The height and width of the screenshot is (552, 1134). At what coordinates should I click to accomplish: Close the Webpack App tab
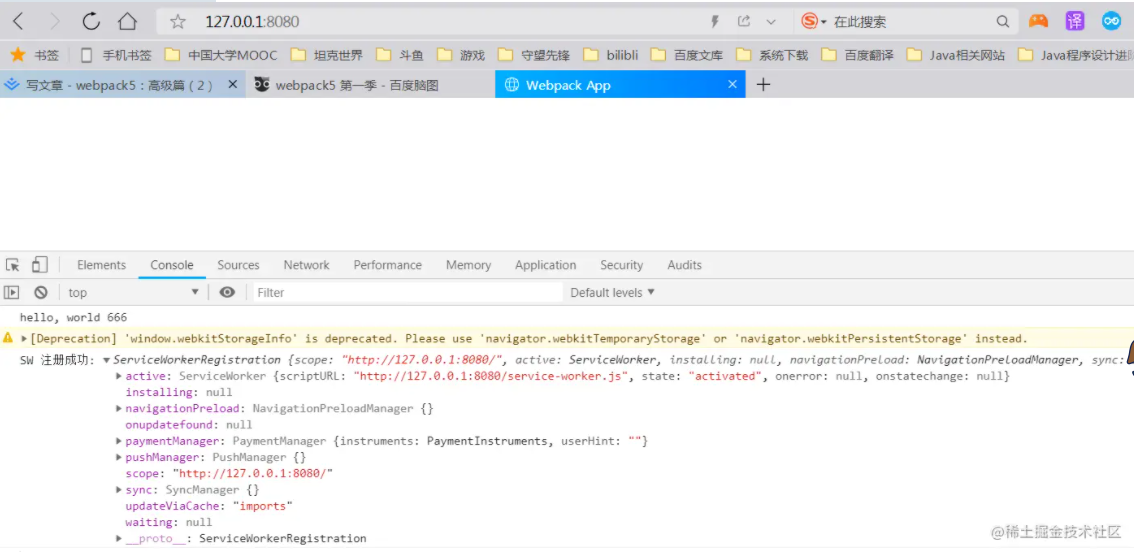pyautogui.click(x=732, y=84)
